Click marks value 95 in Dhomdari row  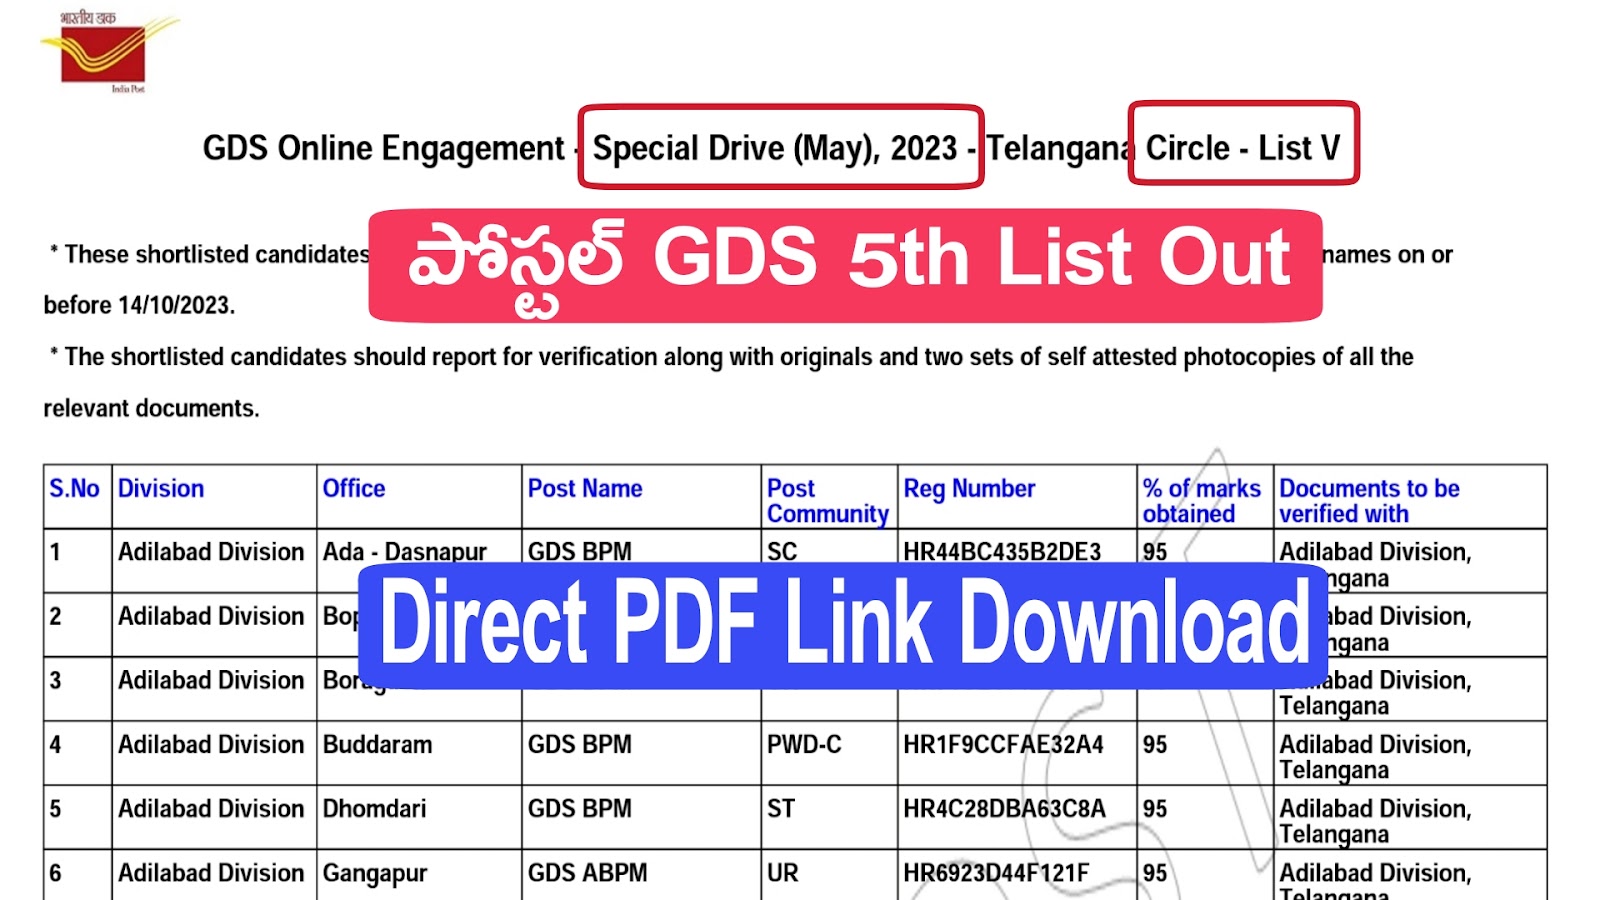coord(1155,808)
